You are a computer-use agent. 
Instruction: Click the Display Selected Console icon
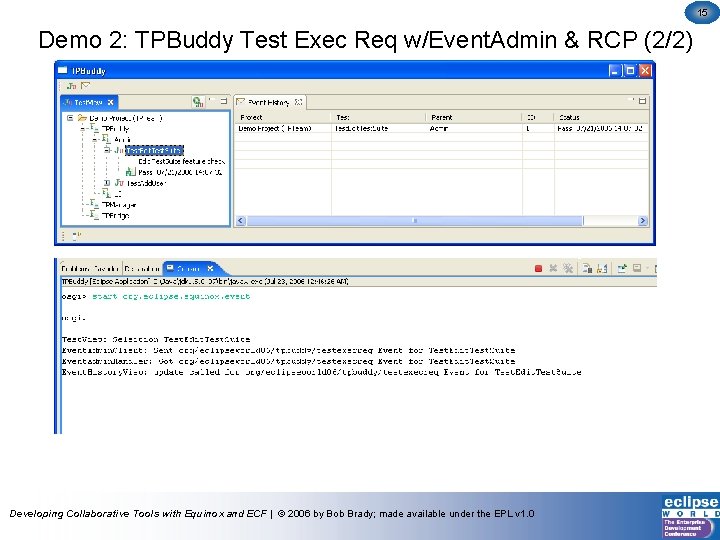[622, 268]
